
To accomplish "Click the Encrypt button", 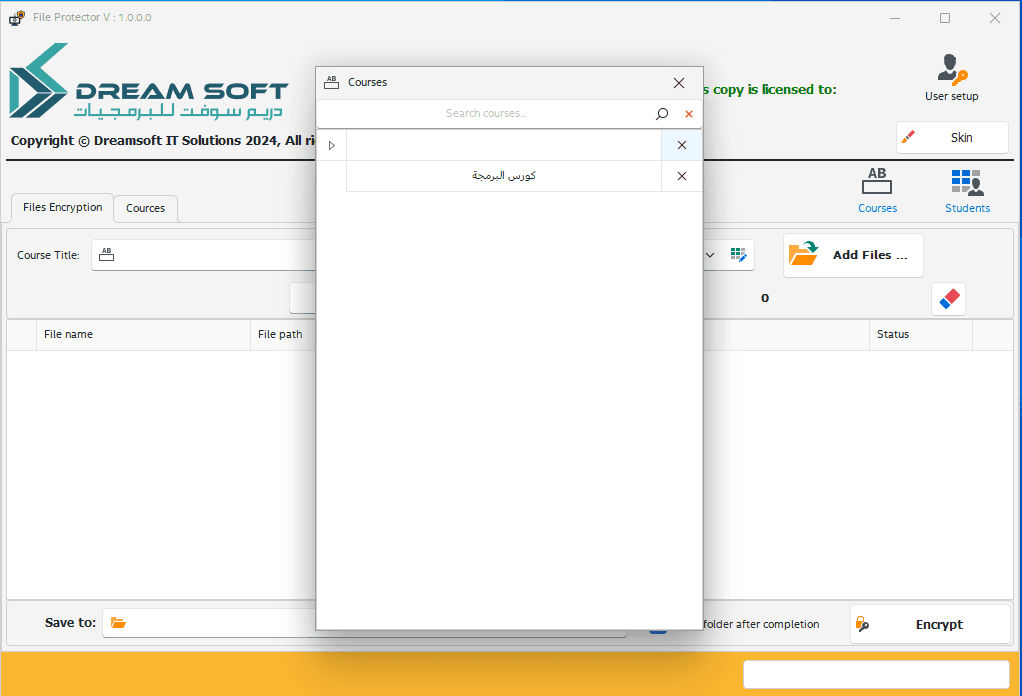I will click(x=930, y=624).
